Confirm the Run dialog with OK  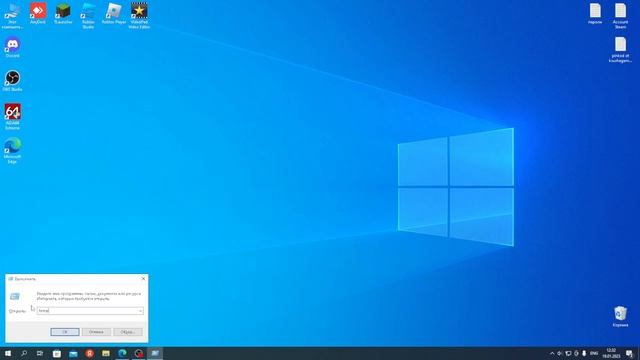point(65,332)
